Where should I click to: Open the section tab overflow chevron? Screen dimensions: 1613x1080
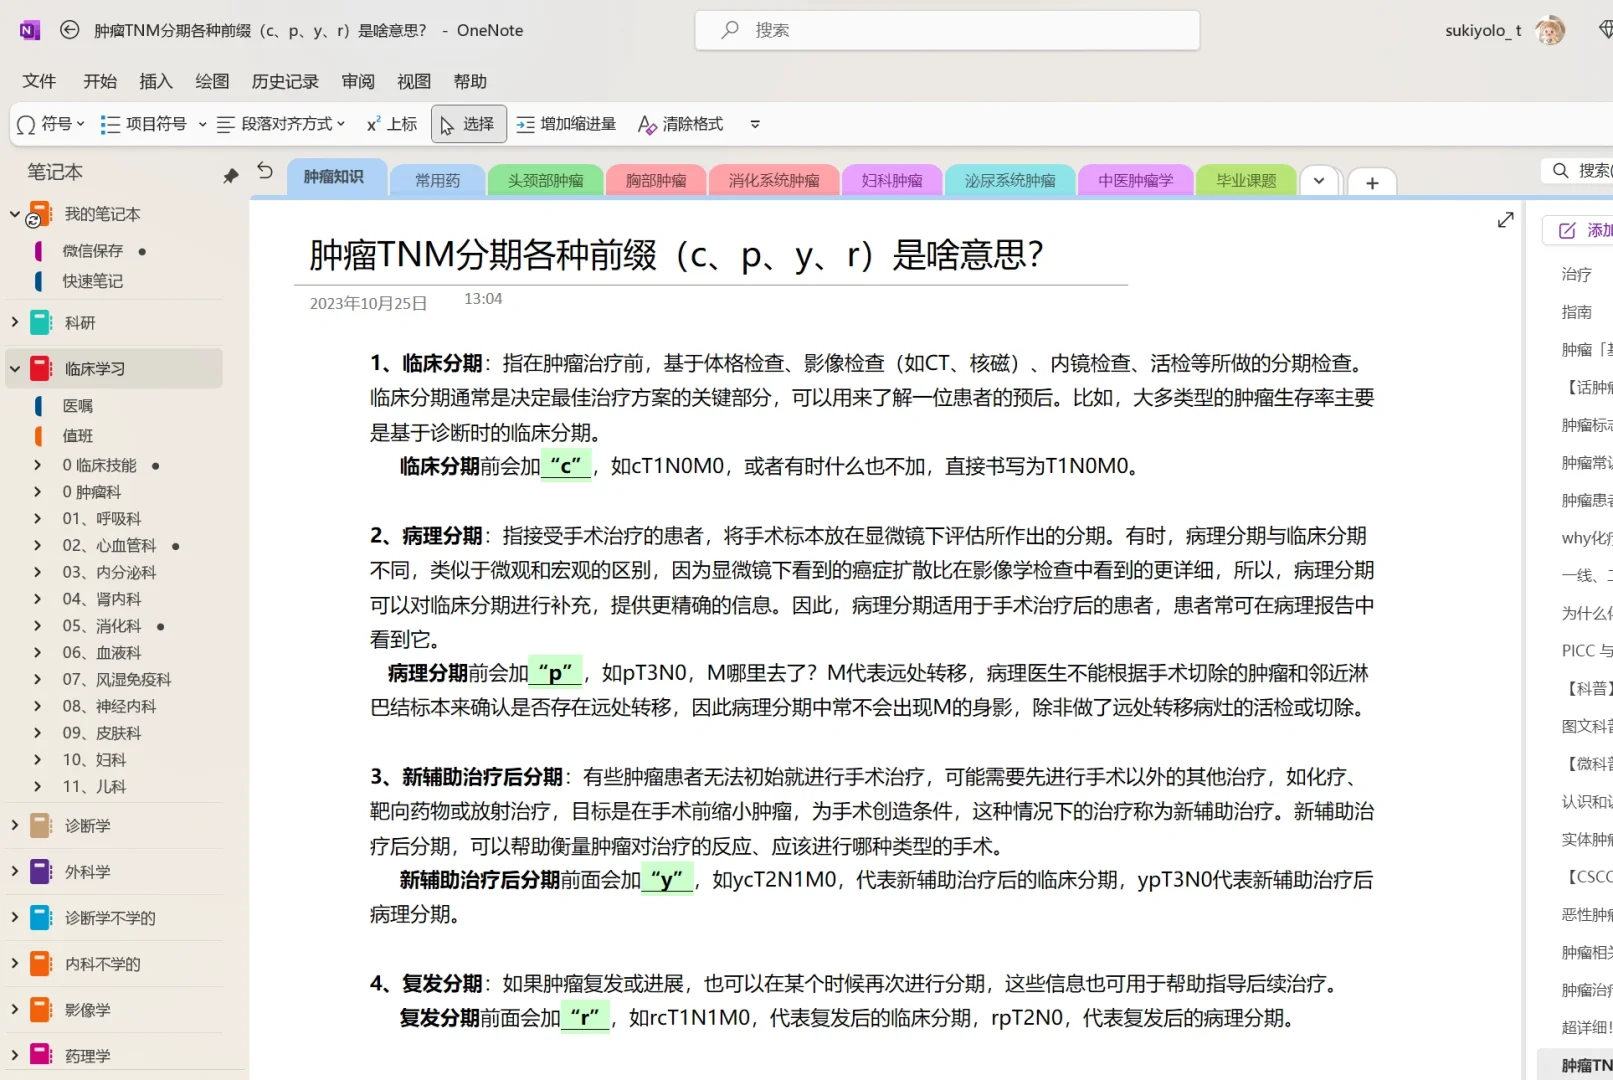[1319, 181]
